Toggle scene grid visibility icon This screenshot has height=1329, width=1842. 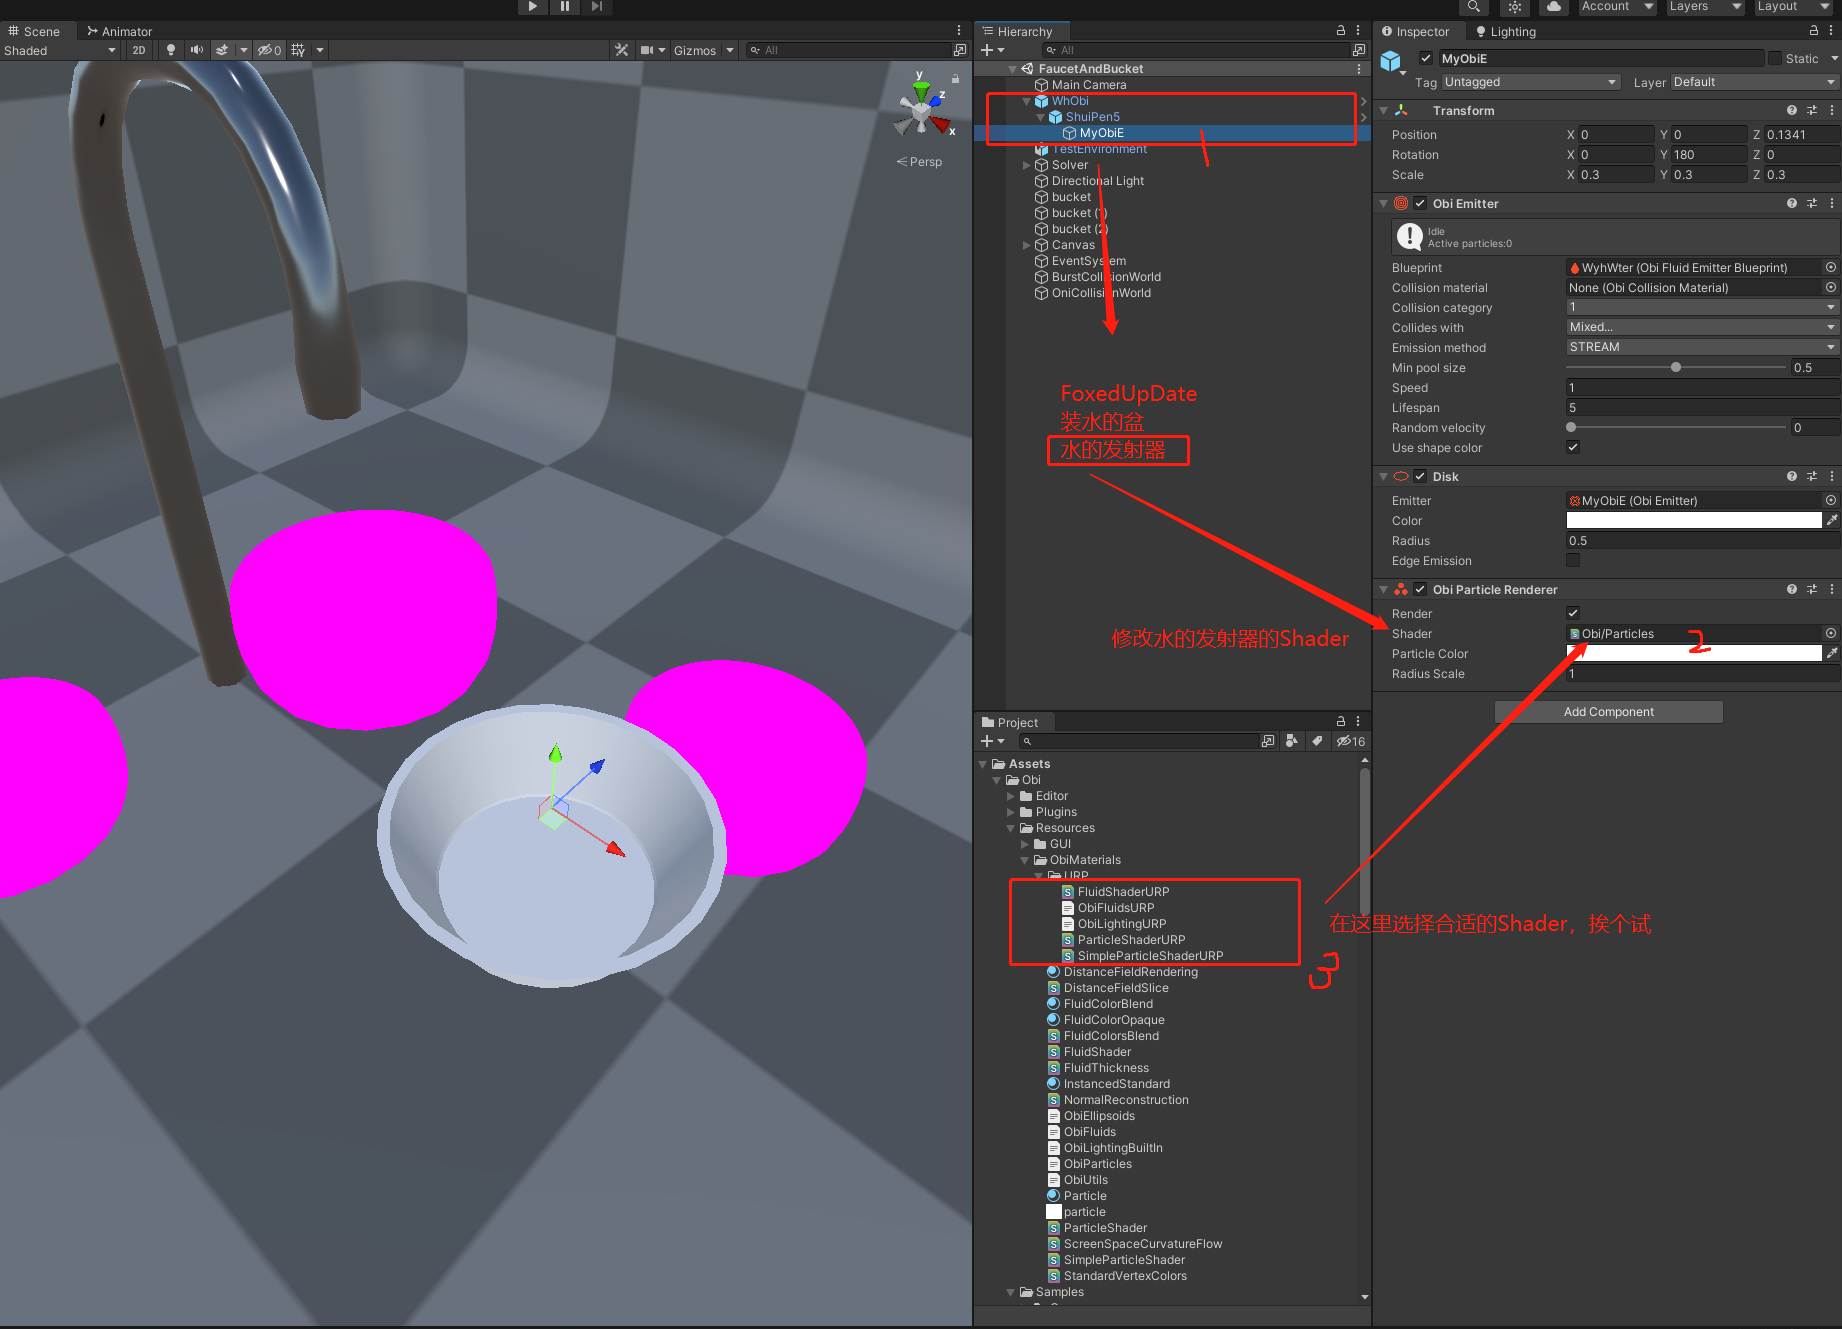pos(298,50)
